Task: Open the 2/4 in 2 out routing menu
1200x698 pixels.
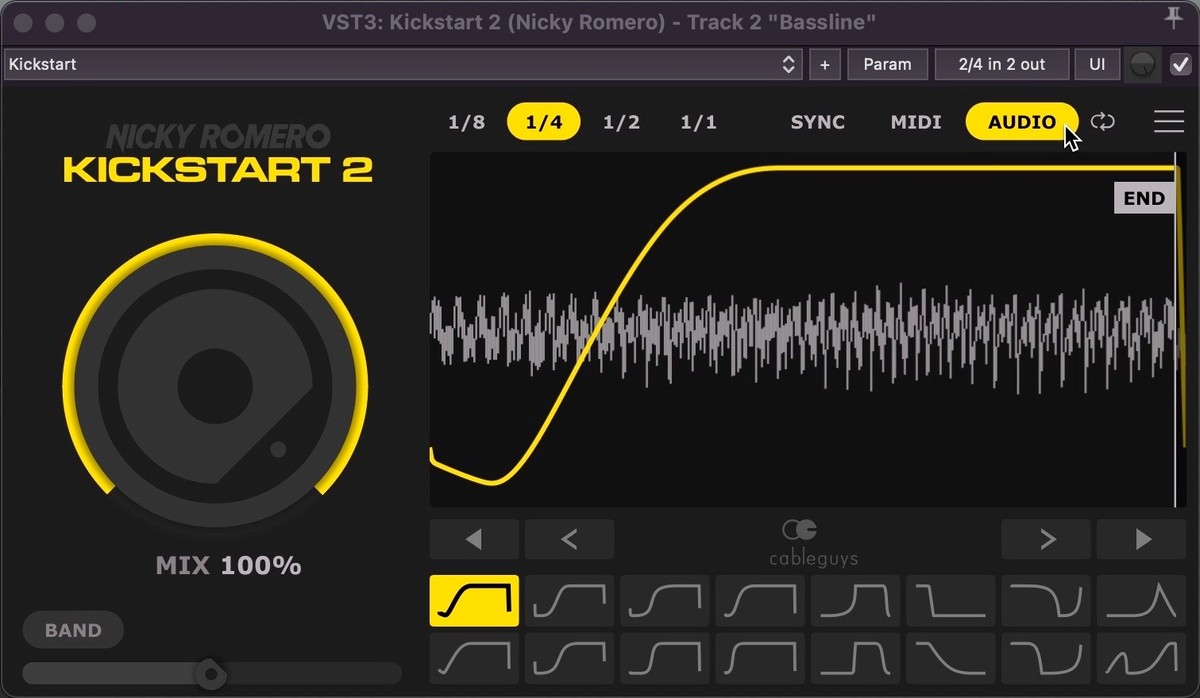Action: pyautogui.click(x=1001, y=64)
